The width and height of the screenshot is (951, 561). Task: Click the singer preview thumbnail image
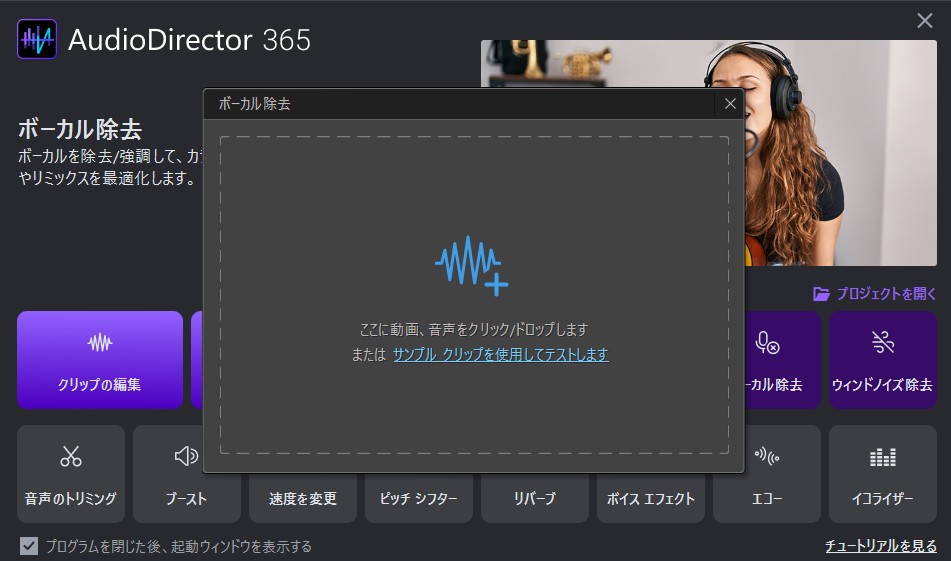(840, 153)
